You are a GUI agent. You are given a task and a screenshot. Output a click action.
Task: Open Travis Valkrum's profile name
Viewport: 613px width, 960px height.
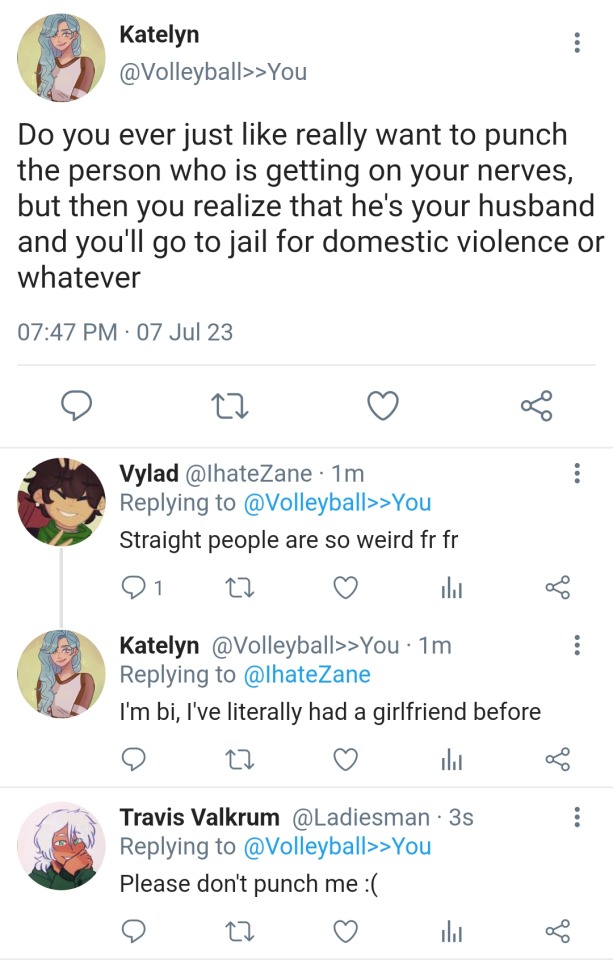point(199,817)
